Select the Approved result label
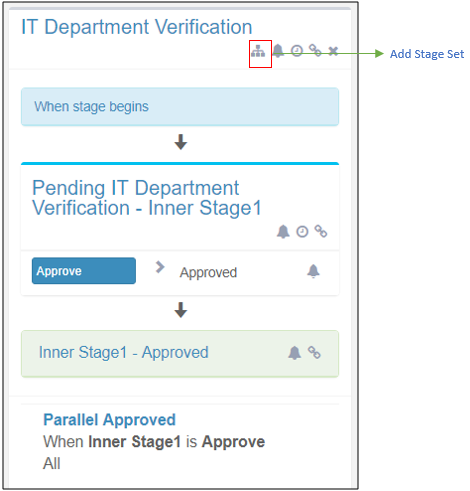Image resolution: width=470 pixels, height=491 pixels. 208,273
